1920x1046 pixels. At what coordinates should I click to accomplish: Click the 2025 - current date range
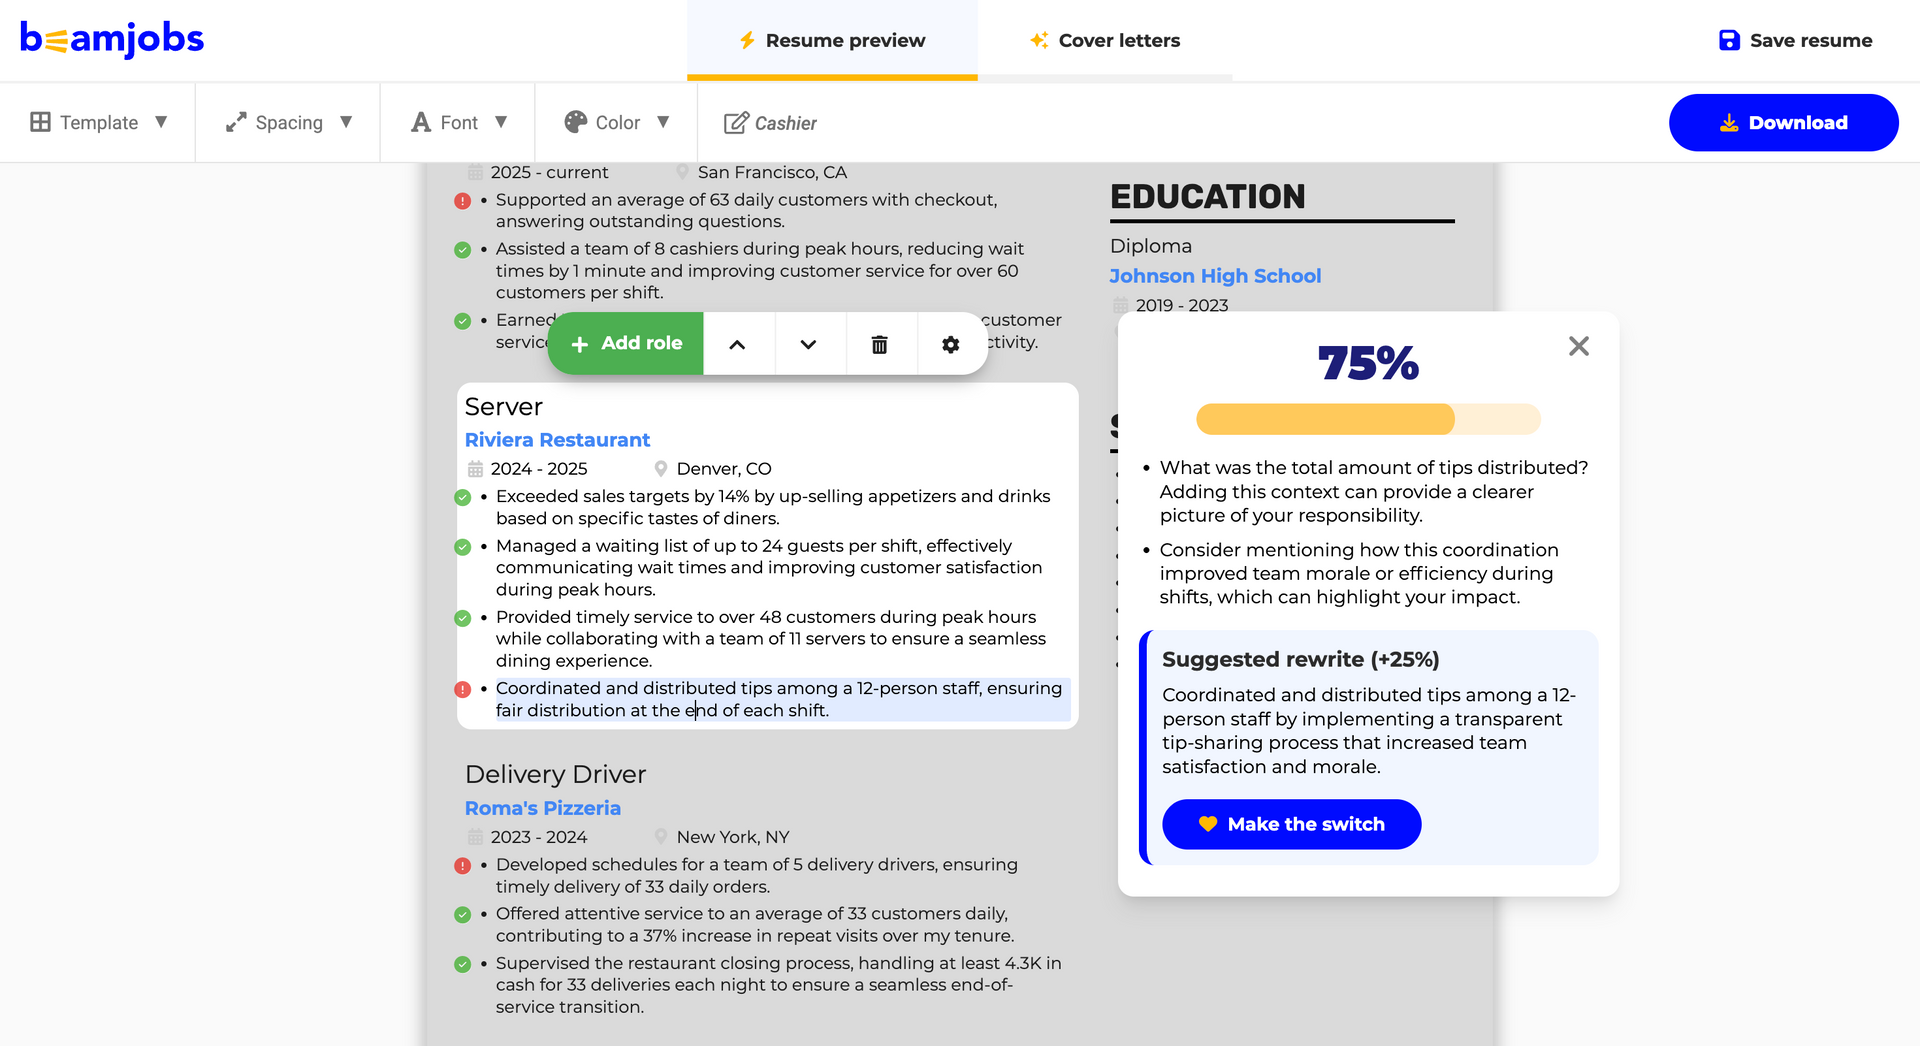(x=549, y=173)
